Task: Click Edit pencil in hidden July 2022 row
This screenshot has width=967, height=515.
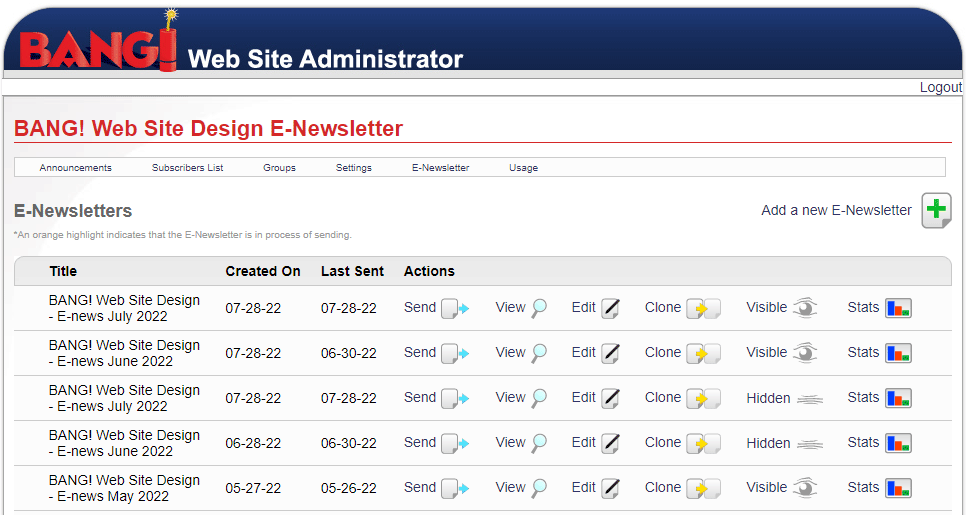Action: click(x=611, y=398)
